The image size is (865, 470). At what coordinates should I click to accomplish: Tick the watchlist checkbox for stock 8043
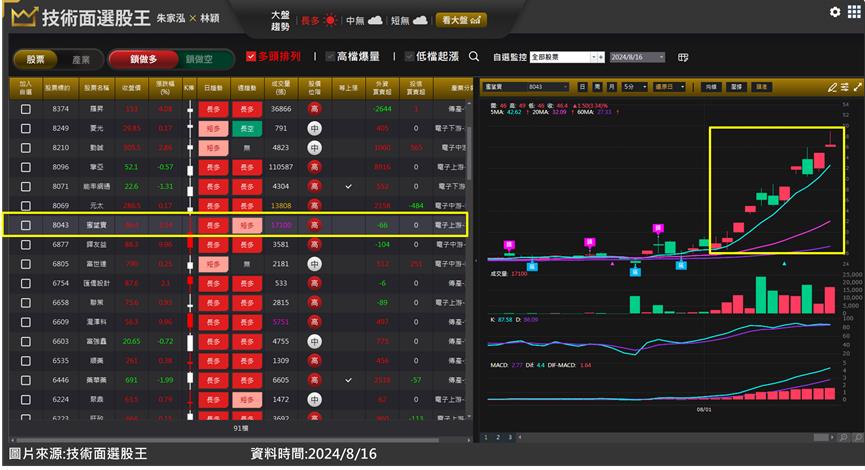pyautogui.click(x=25, y=226)
